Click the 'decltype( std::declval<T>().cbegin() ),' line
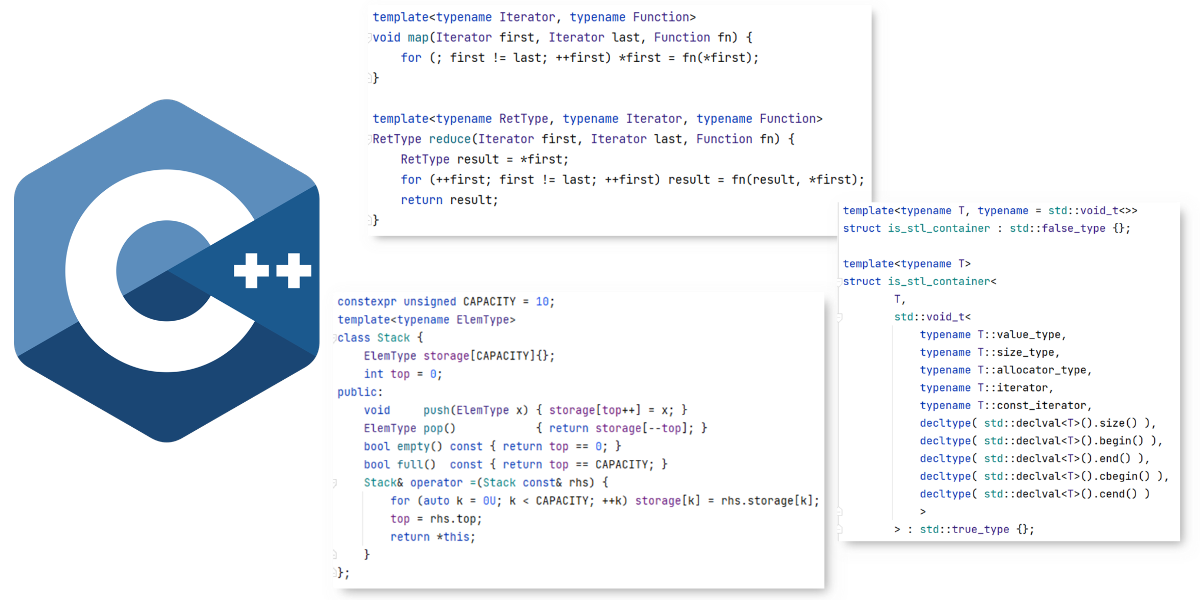Image resolution: width=1200 pixels, height=600 pixels. pyautogui.click(x=1044, y=476)
